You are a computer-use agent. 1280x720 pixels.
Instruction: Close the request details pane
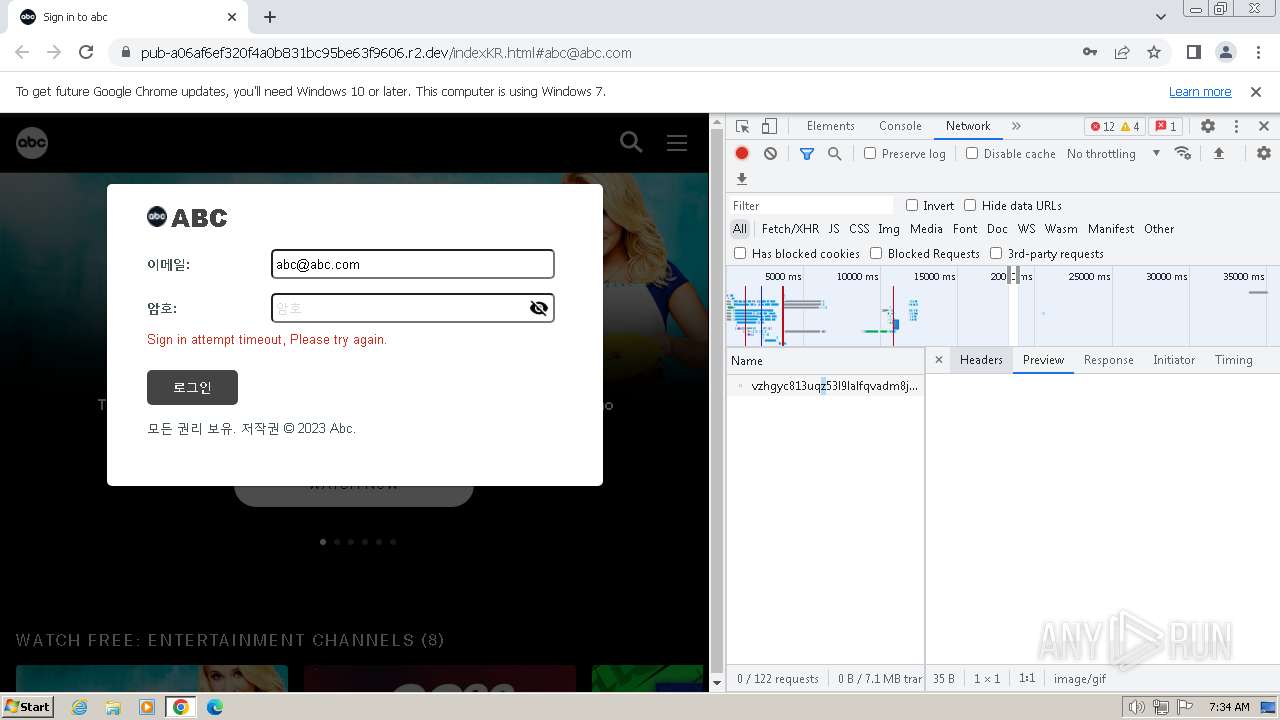(938, 360)
